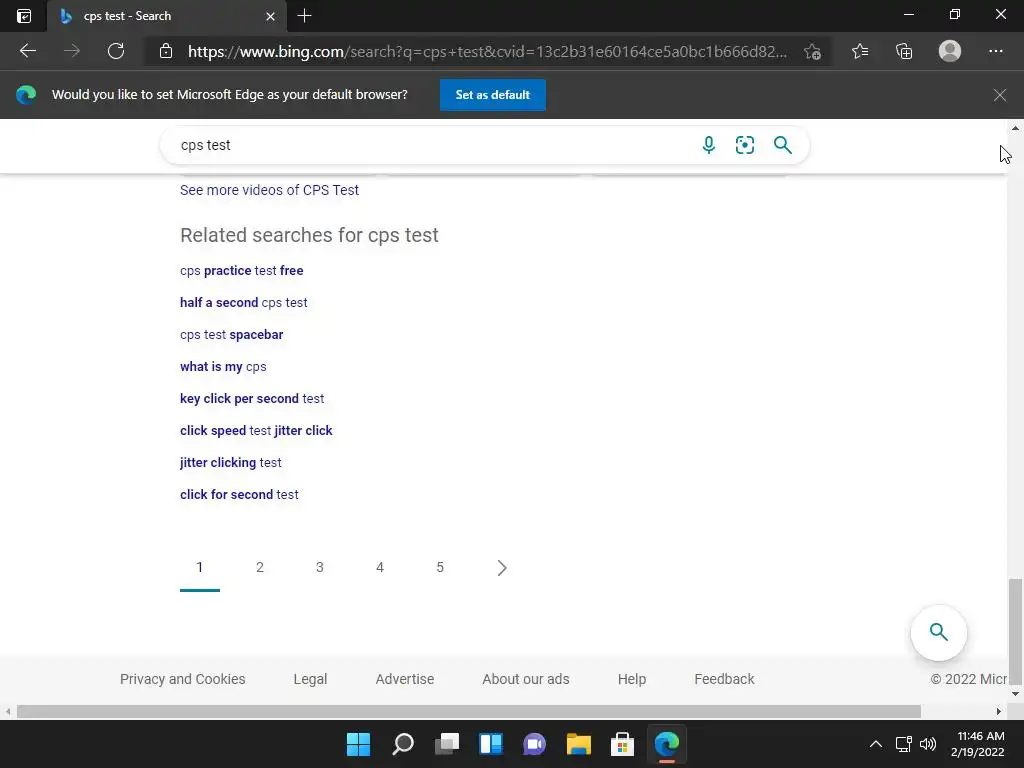Click the horizontal scrollbar thumb
The image size is (1024, 768).
[469, 711]
